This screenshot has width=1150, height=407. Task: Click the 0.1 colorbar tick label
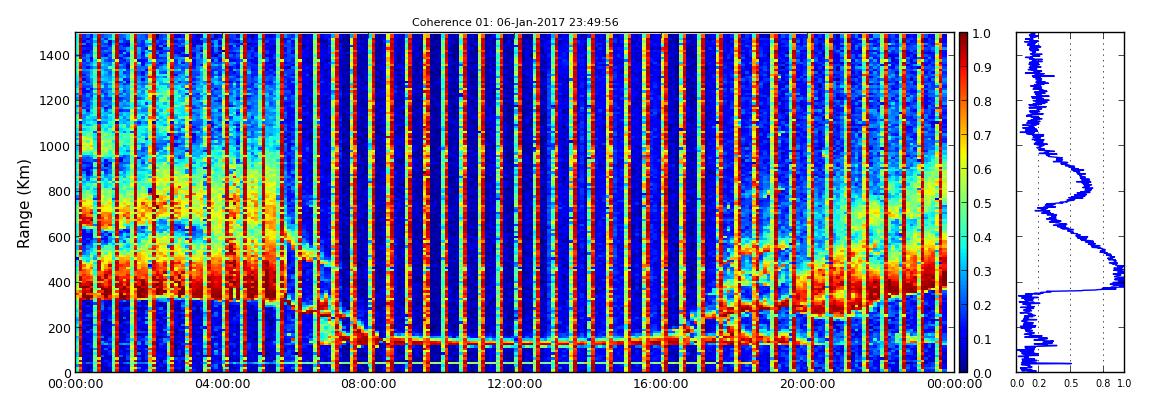coord(981,340)
